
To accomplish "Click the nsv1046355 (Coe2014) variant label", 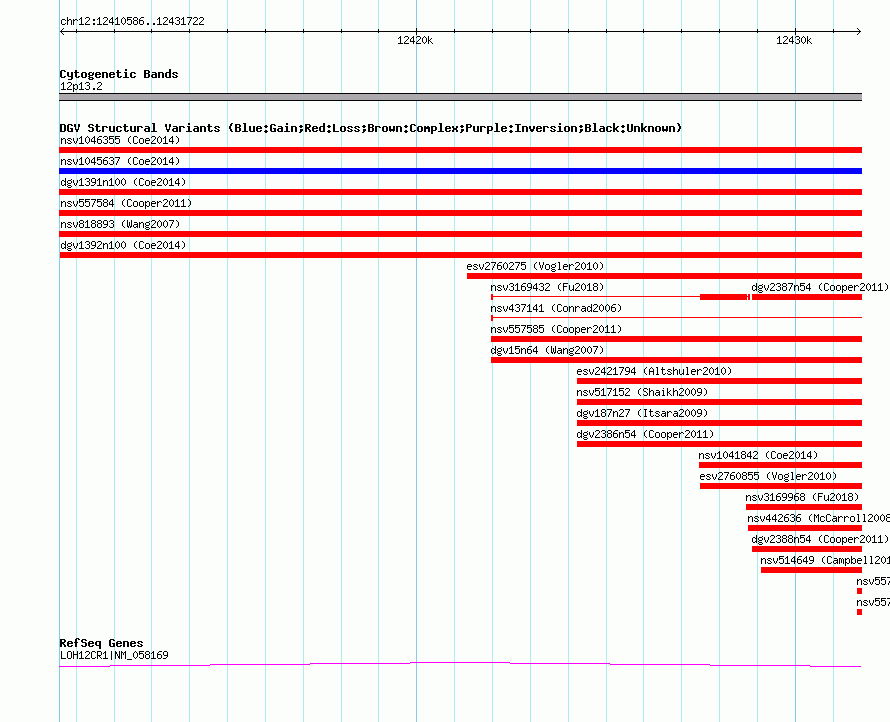I will [x=120, y=140].
